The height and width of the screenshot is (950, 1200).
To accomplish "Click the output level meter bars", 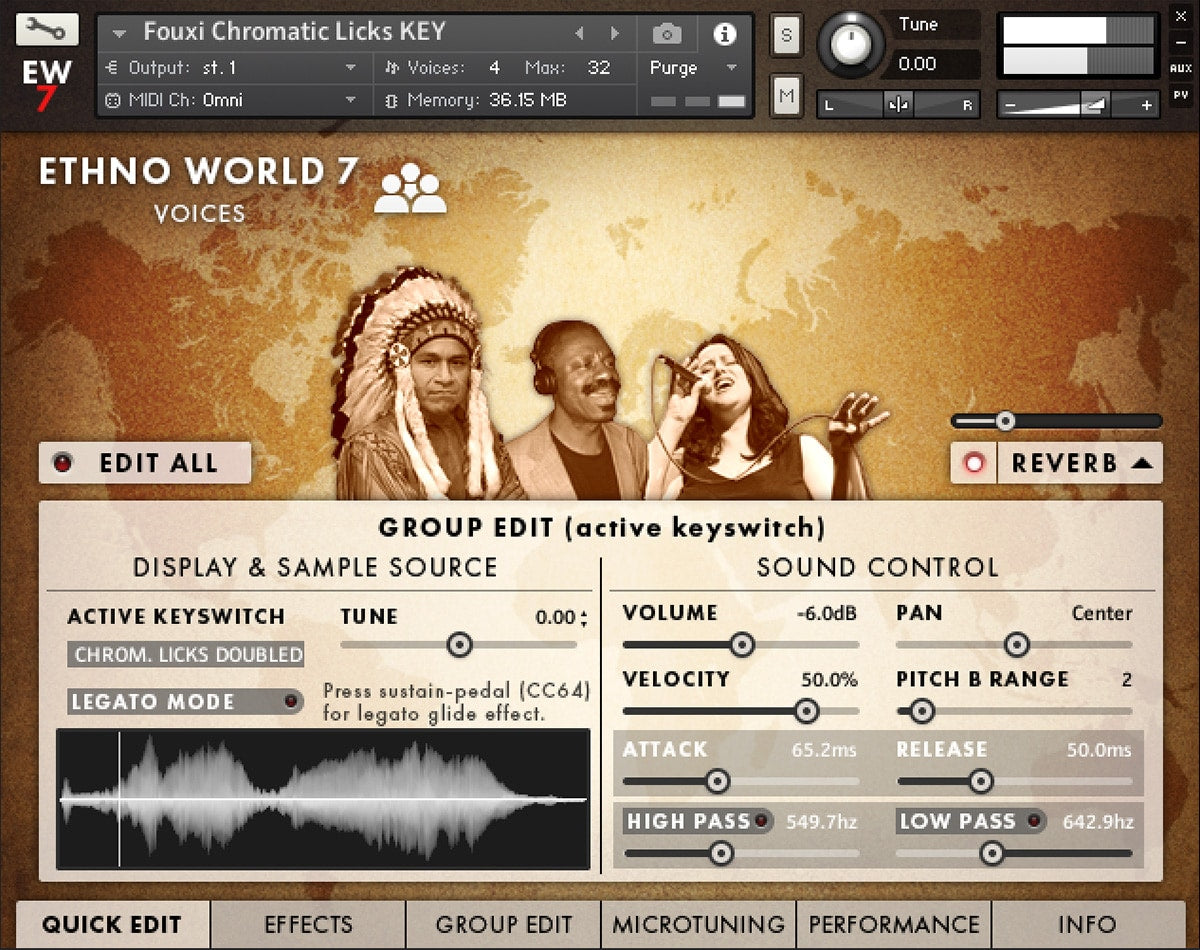I will coord(1079,45).
